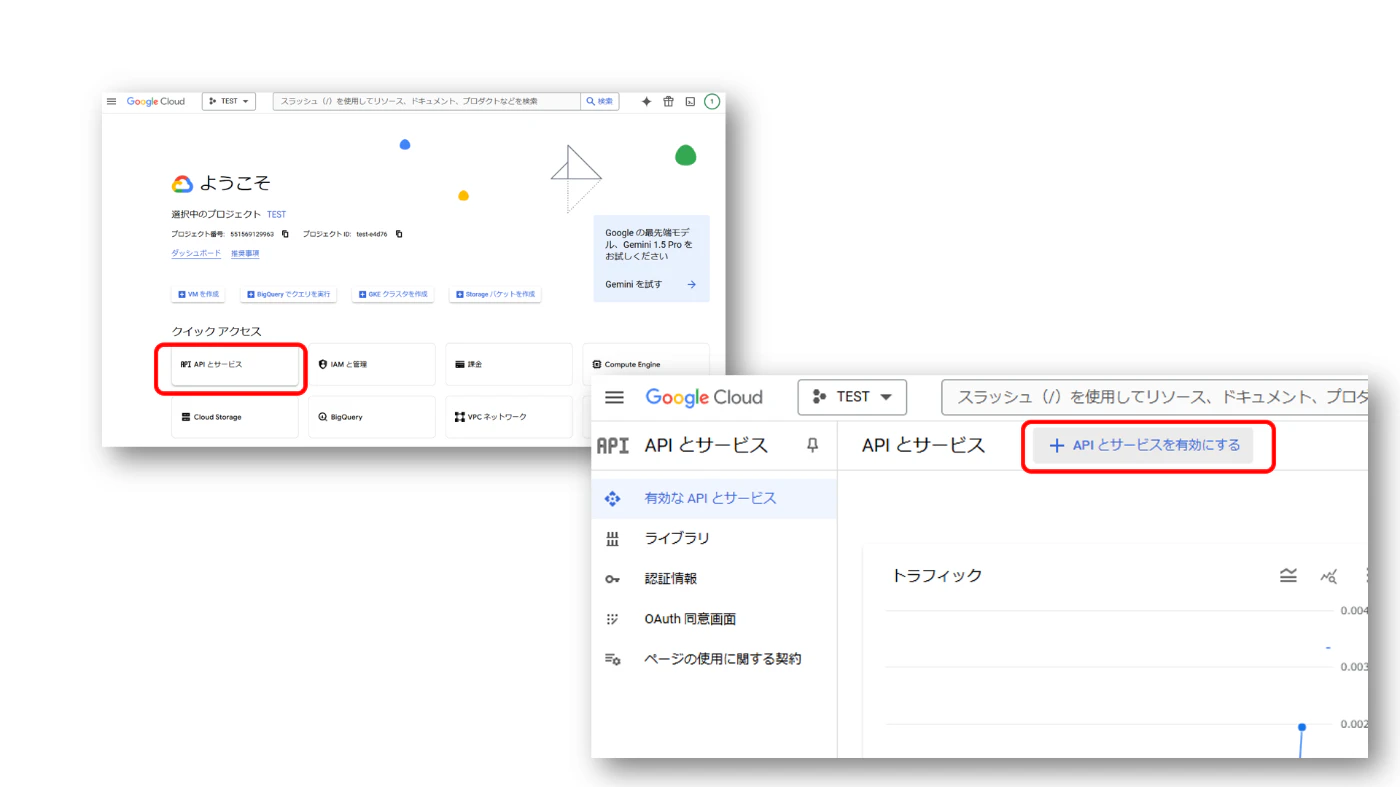Open ライブラリ in the sidebar
The image size is (1400, 787).
click(x=714, y=538)
